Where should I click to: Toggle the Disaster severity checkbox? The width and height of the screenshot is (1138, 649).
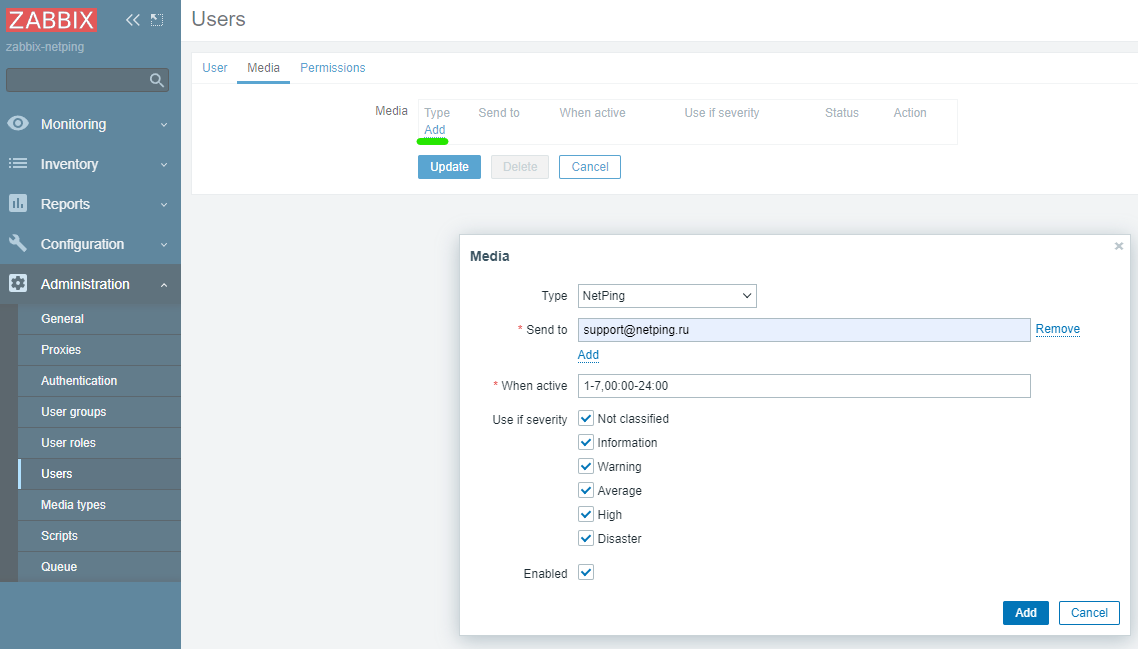[x=586, y=539]
